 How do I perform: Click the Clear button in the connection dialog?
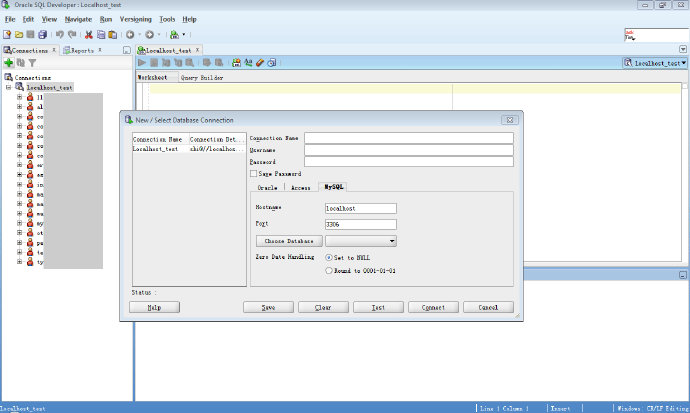click(x=323, y=307)
